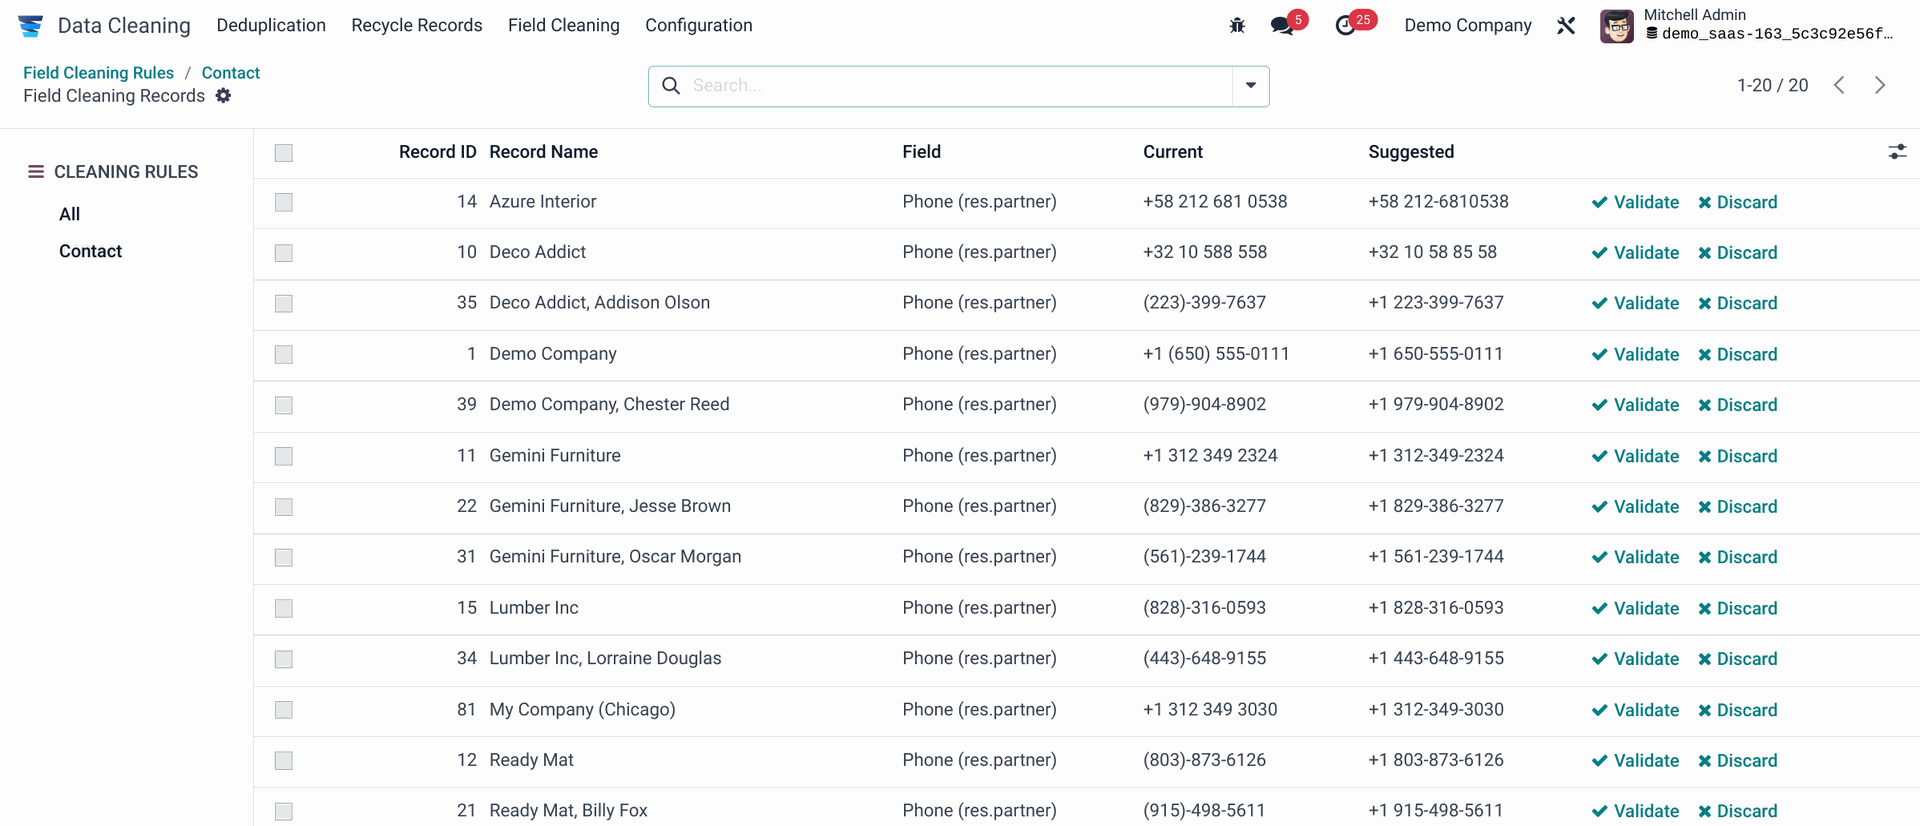Screen dimensions: 1920x826
Task: Click Field Cleaning Rules breadcrumb link
Action: point(98,73)
